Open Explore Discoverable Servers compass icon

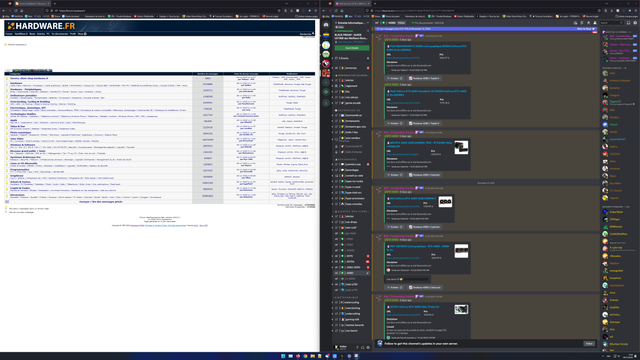tap(326, 92)
